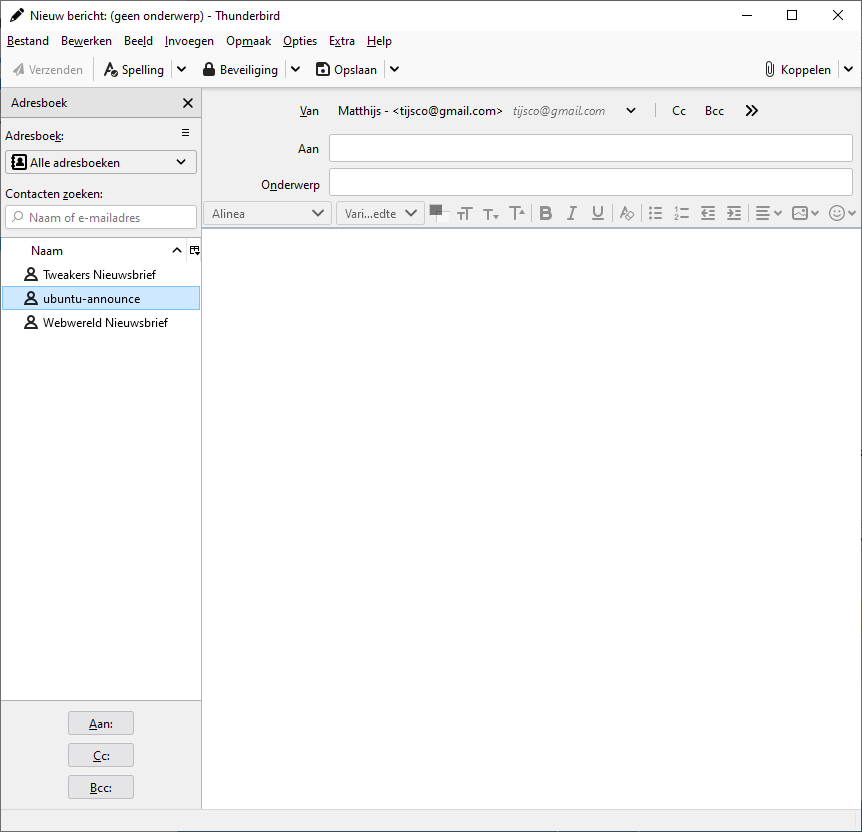Screen dimensions: 862x832
Task: Pick the text color swatch
Action: coord(435,210)
